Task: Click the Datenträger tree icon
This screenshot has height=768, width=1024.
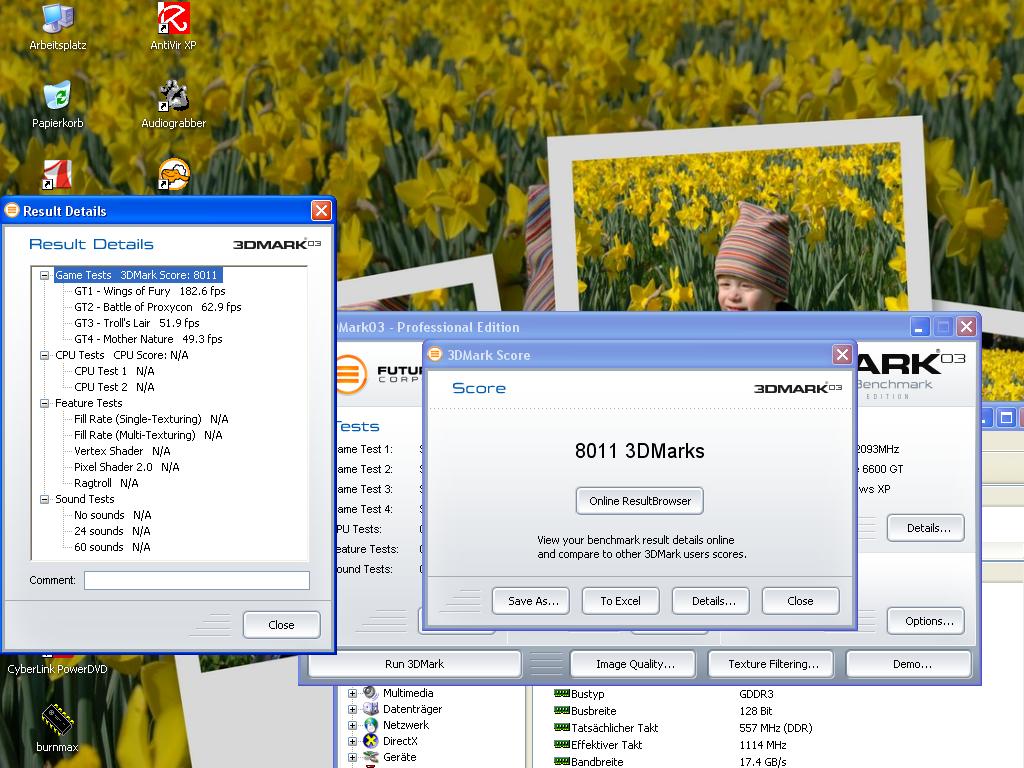Action: [x=371, y=709]
